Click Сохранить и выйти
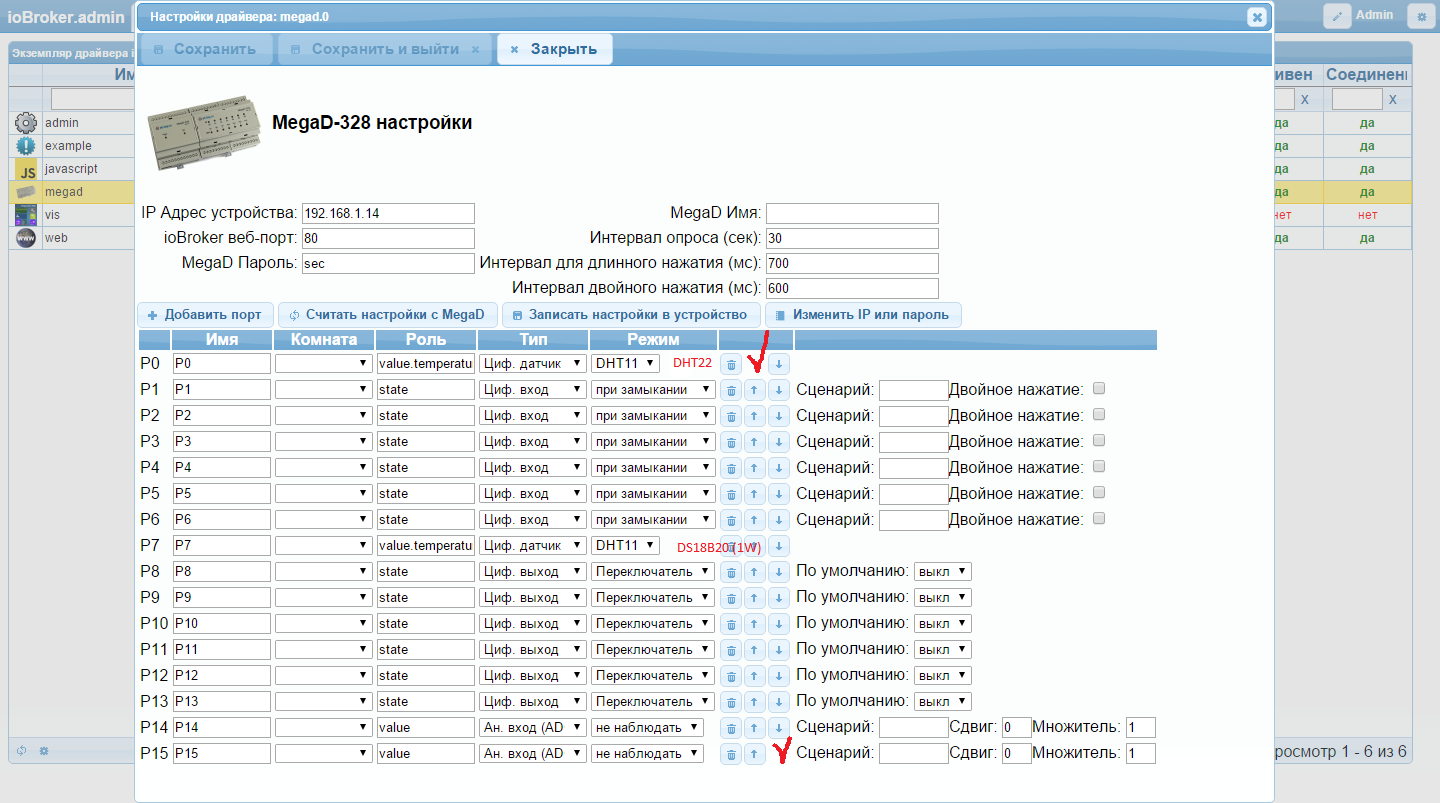 tap(385, 49)
